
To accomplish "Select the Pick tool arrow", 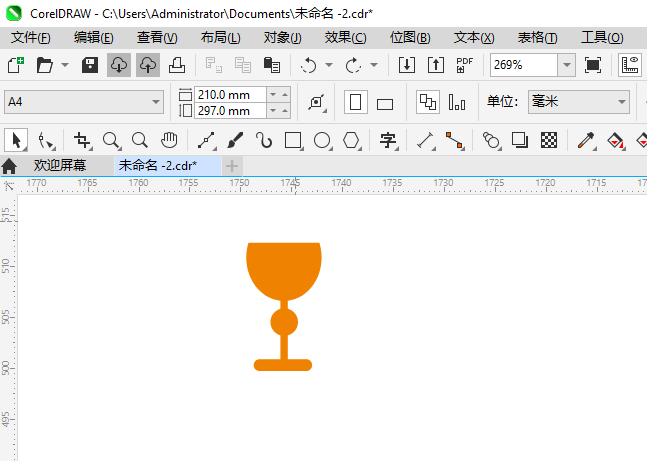I will tap(16, 140).
